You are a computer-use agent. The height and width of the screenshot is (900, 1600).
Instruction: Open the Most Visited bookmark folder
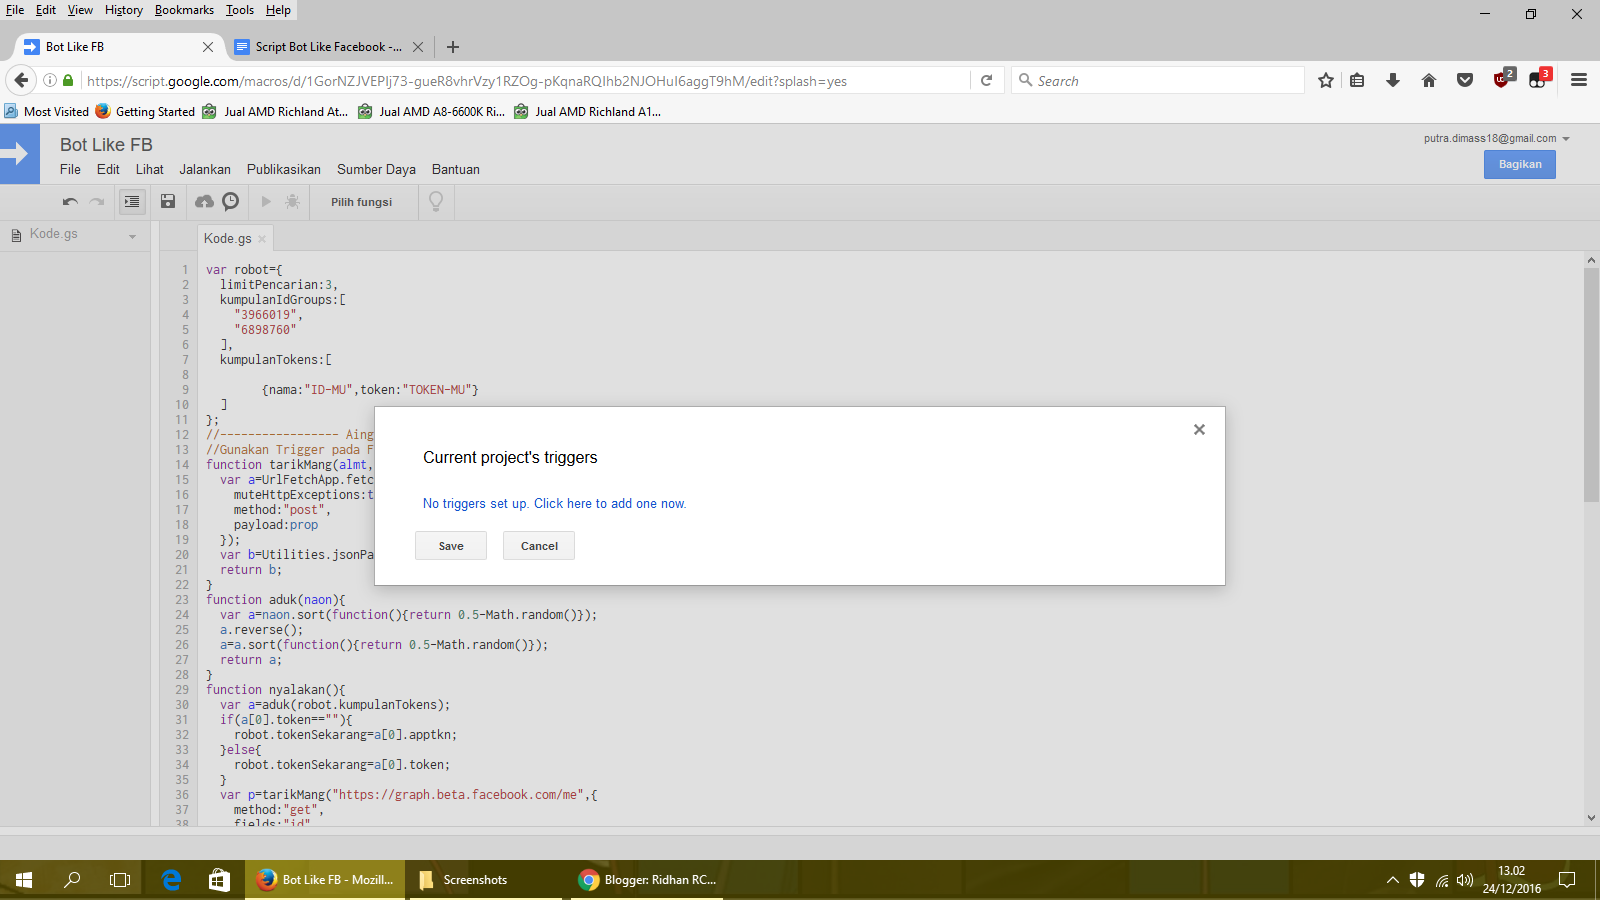(x=47, y=112)
